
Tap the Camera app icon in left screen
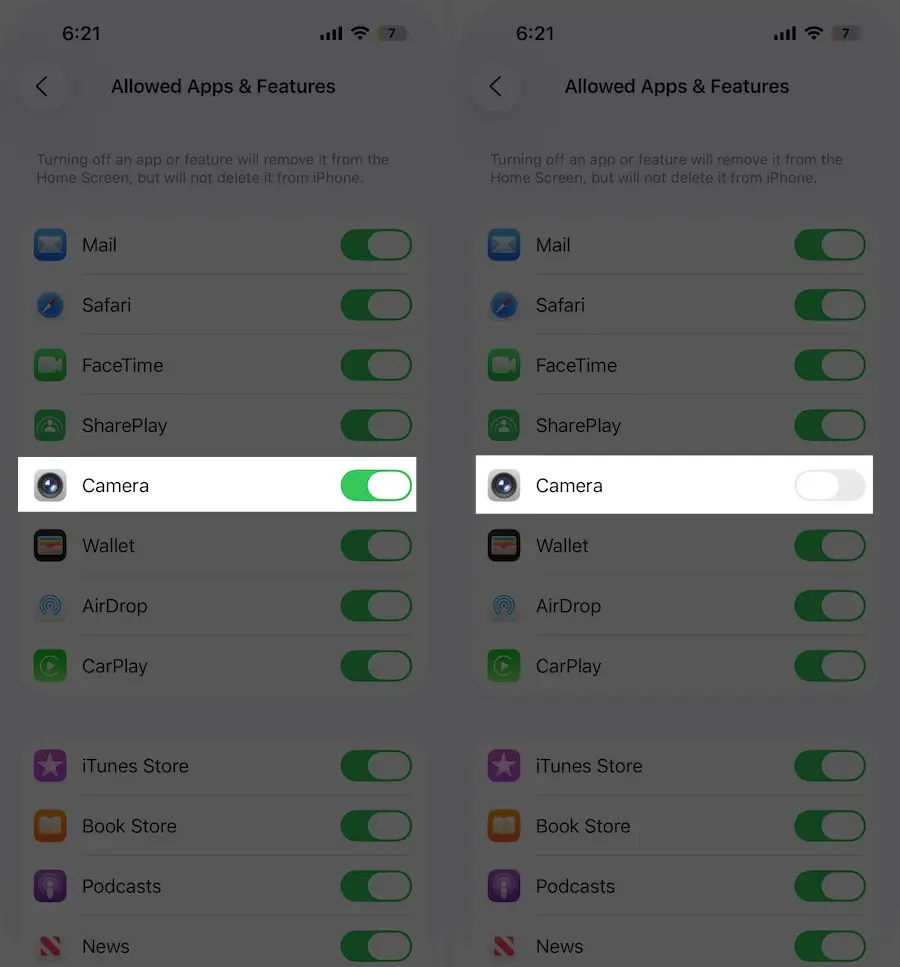(50, 485)
